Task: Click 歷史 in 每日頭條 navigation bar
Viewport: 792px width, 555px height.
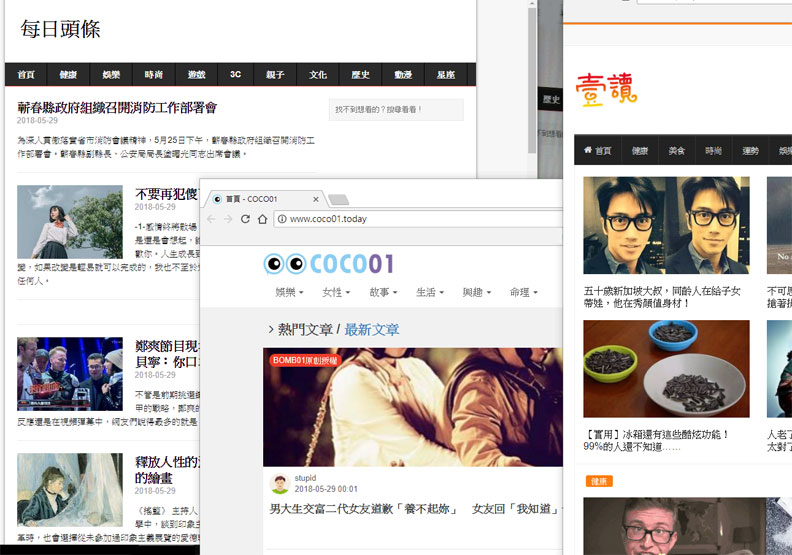Action: (x=360, y=75)
